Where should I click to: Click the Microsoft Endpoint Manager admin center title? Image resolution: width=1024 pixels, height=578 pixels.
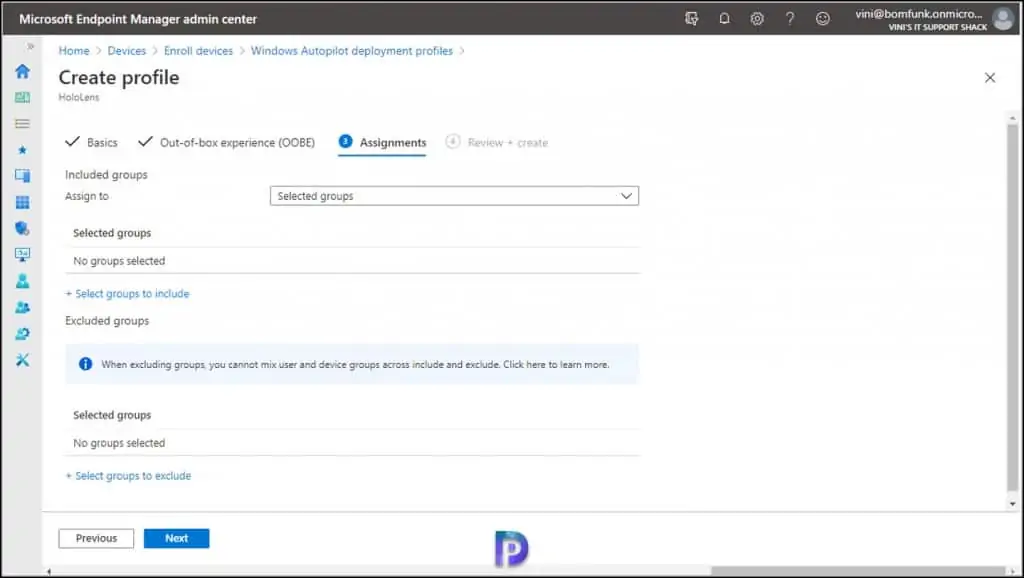[138, 19]
